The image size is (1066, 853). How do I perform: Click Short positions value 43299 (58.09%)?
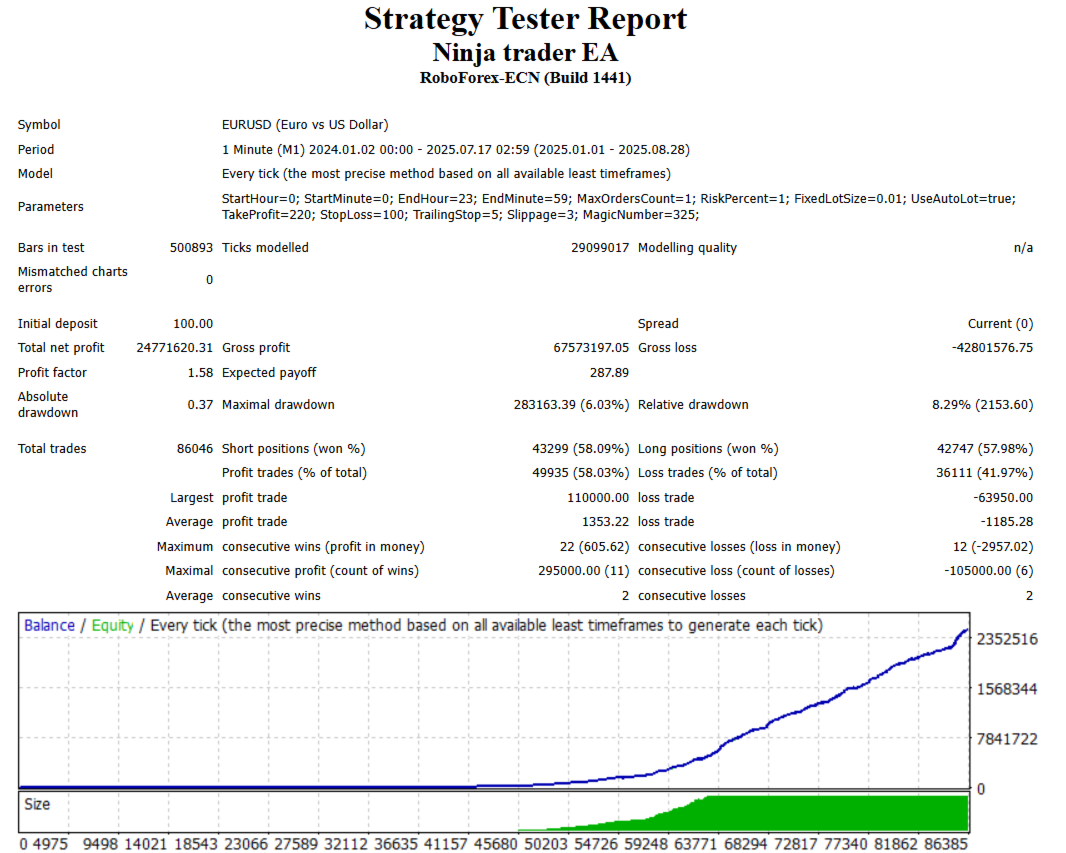581,449
